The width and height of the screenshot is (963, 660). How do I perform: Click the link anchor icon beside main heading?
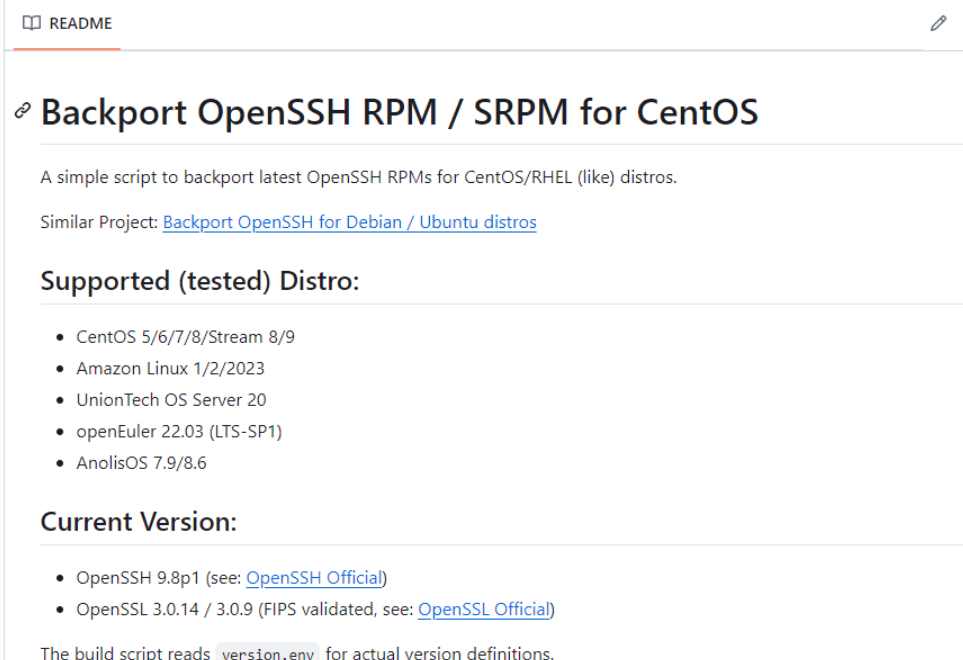[x=23, y=111]
